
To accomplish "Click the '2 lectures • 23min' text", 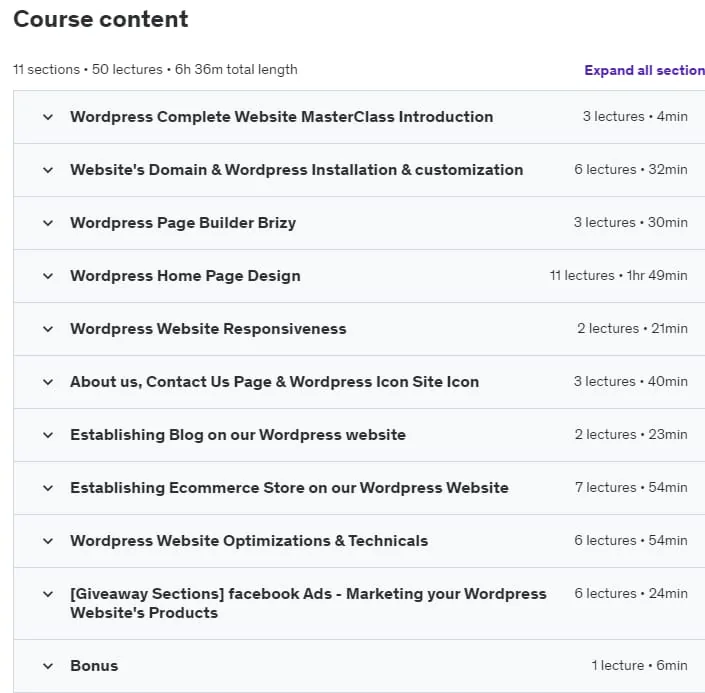I will pos(631,435).
